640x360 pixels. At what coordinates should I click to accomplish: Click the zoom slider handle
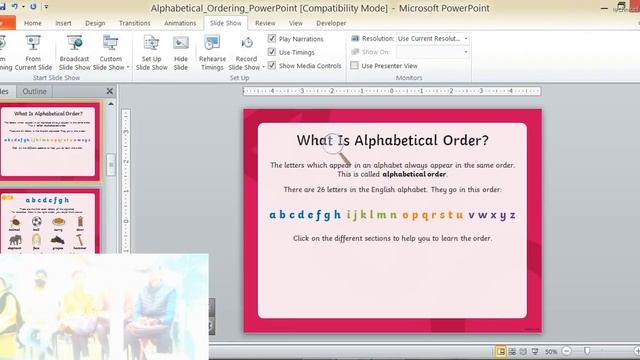point(587,351)
